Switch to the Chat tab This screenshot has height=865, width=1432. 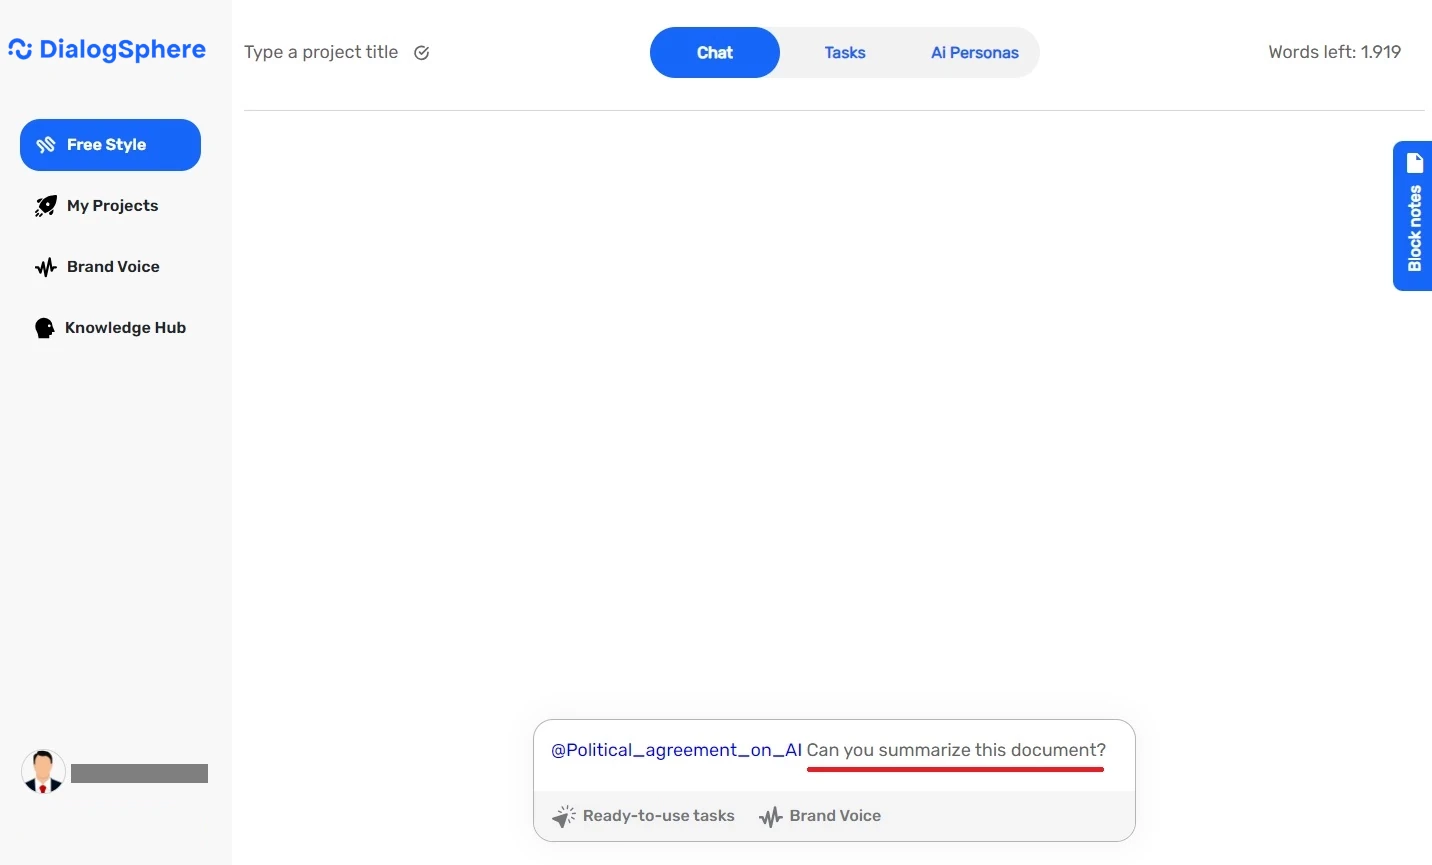[714, 53]
